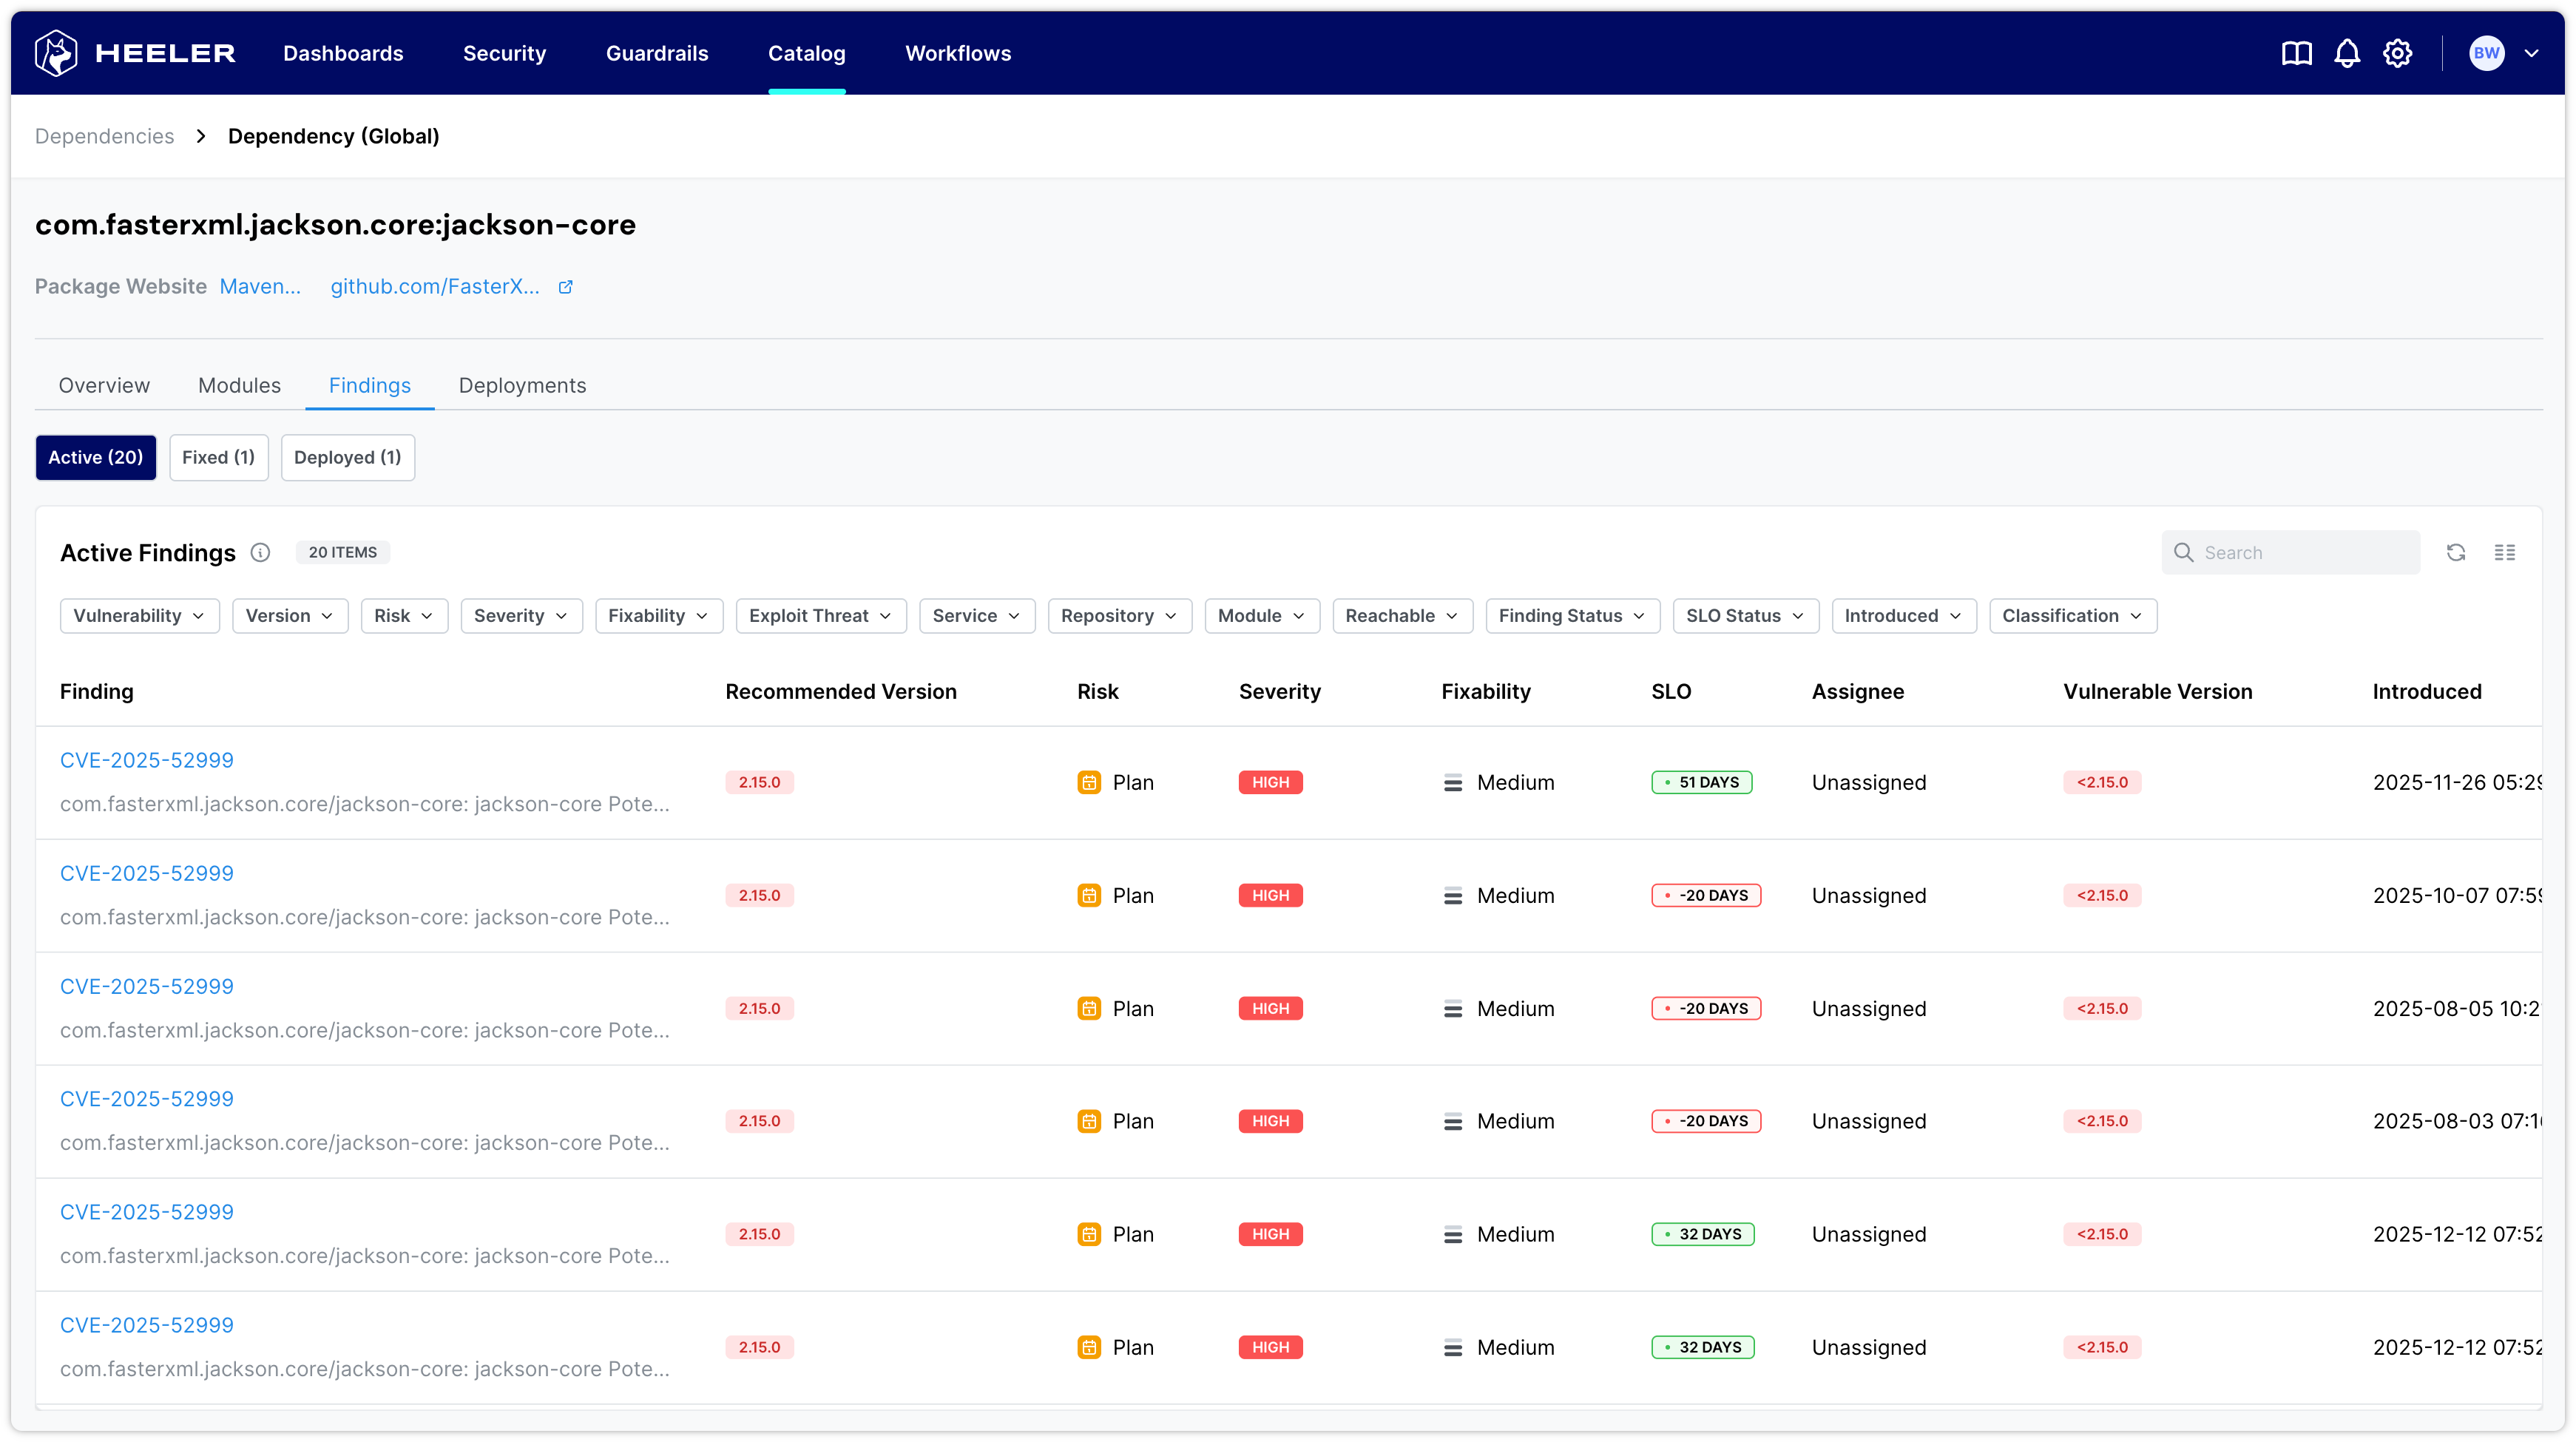
Task: Refresh the findings table
Action: pos(2455,552)
